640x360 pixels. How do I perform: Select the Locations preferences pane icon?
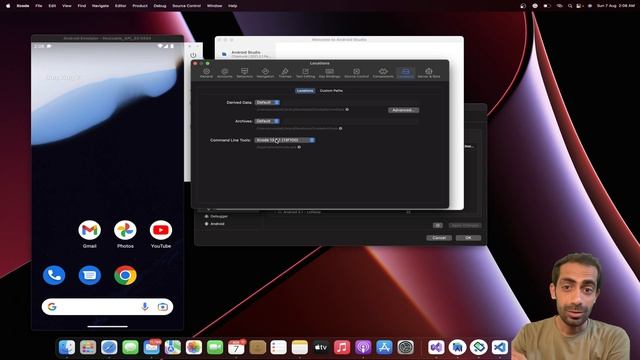coord(405,73)
